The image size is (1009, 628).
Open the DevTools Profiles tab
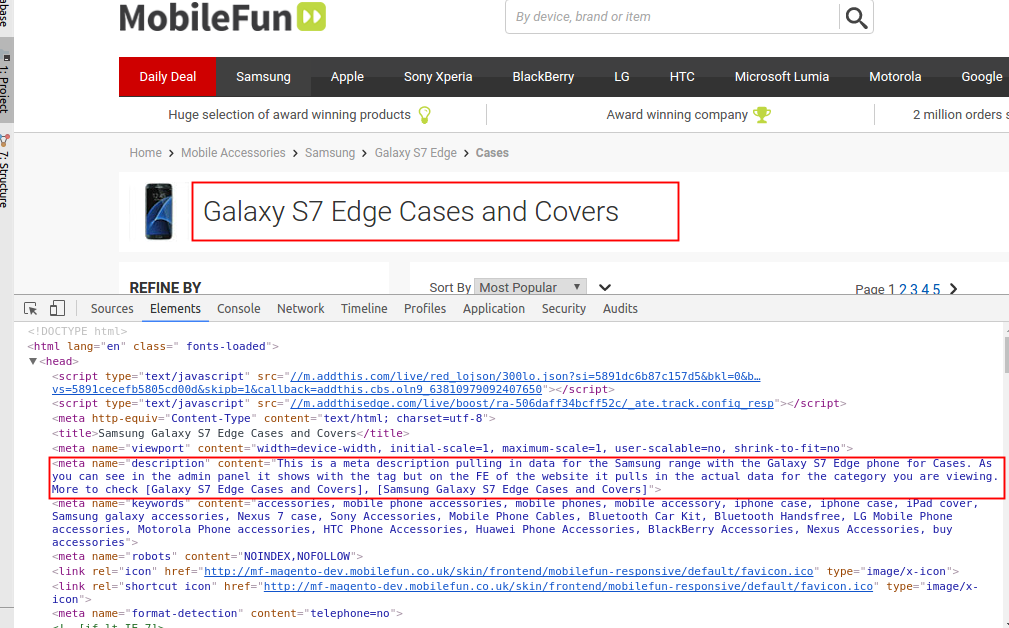click(x=425, y=309)
